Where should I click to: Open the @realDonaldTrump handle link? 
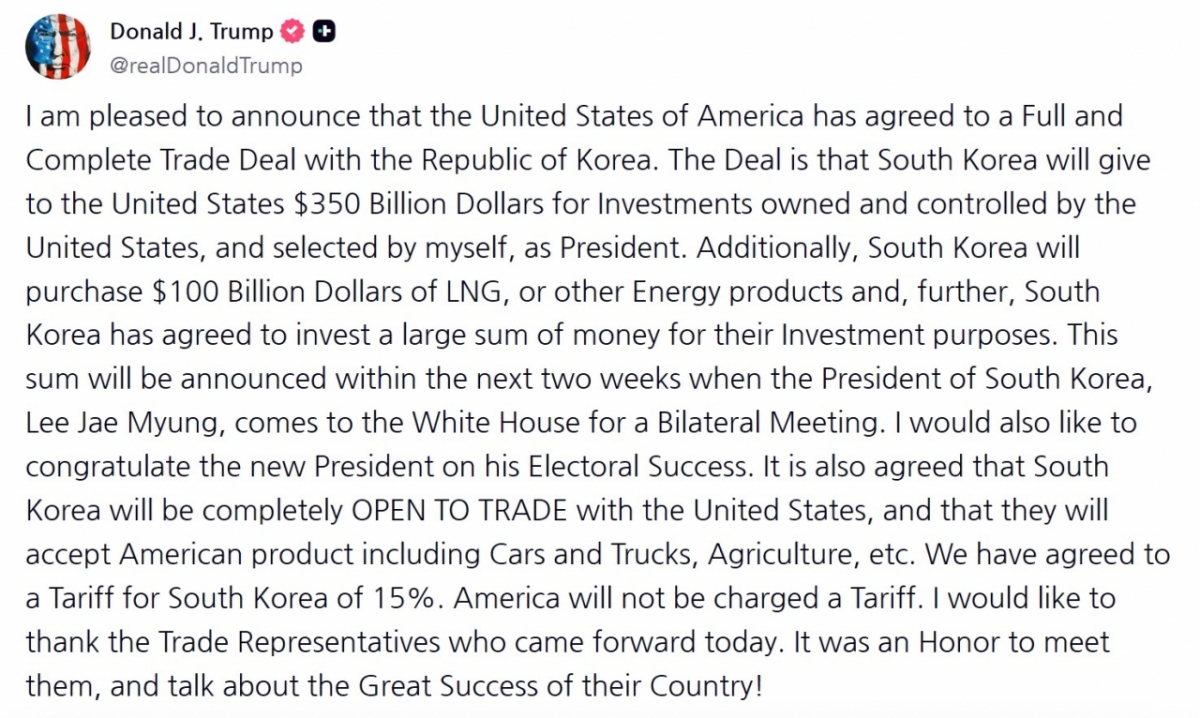click(x=205, y=66)
